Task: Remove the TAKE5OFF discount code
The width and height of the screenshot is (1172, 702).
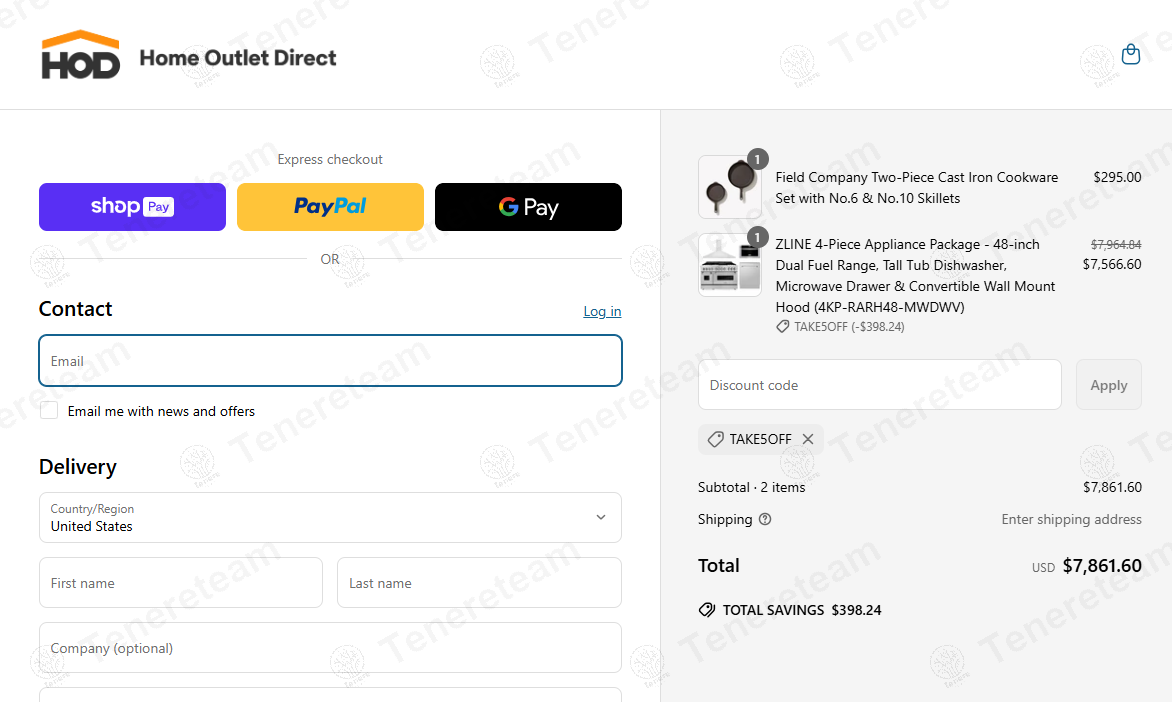Action: 808,439
